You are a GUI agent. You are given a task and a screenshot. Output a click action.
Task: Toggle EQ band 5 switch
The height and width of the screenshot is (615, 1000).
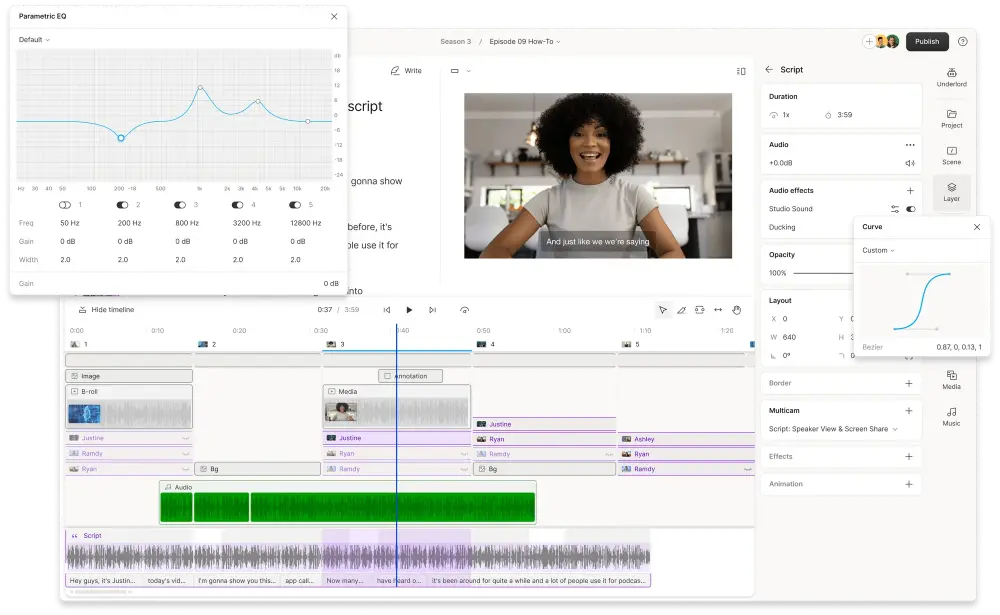tap(296, 205)
